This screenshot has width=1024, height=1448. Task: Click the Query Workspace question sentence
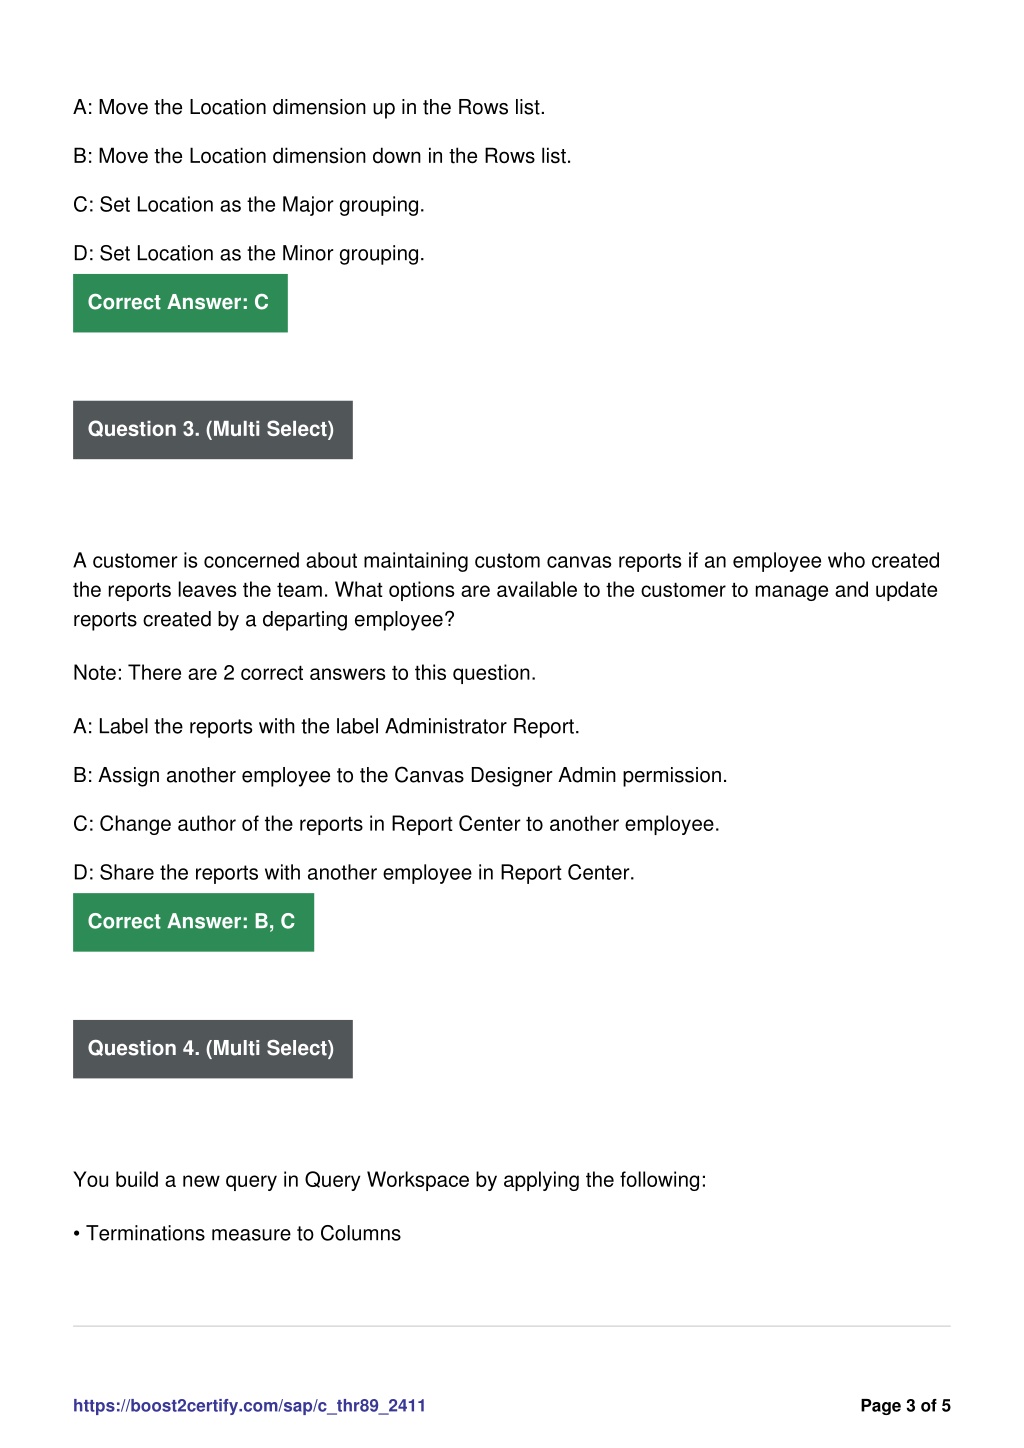389,1180
